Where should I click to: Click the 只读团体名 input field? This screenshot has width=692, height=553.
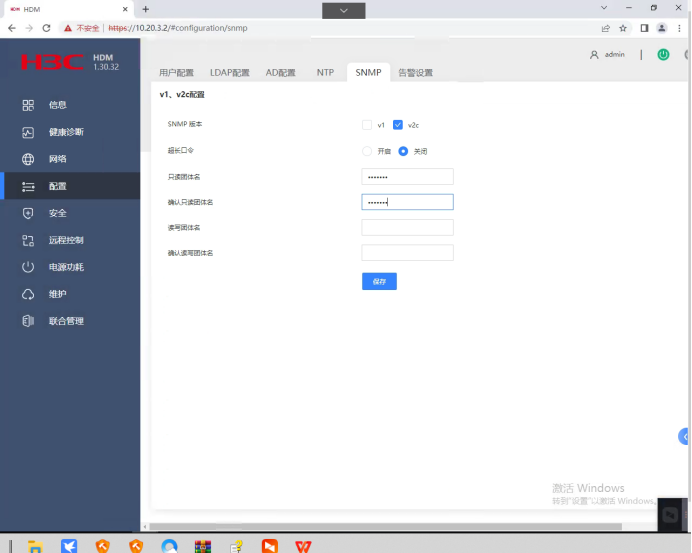click(407, 177)
